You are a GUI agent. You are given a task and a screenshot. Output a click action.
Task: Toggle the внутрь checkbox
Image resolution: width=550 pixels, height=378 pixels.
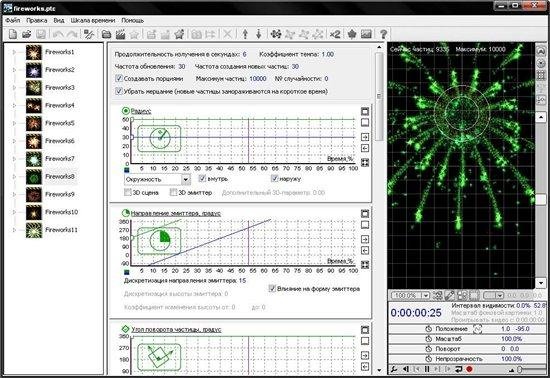202,178
